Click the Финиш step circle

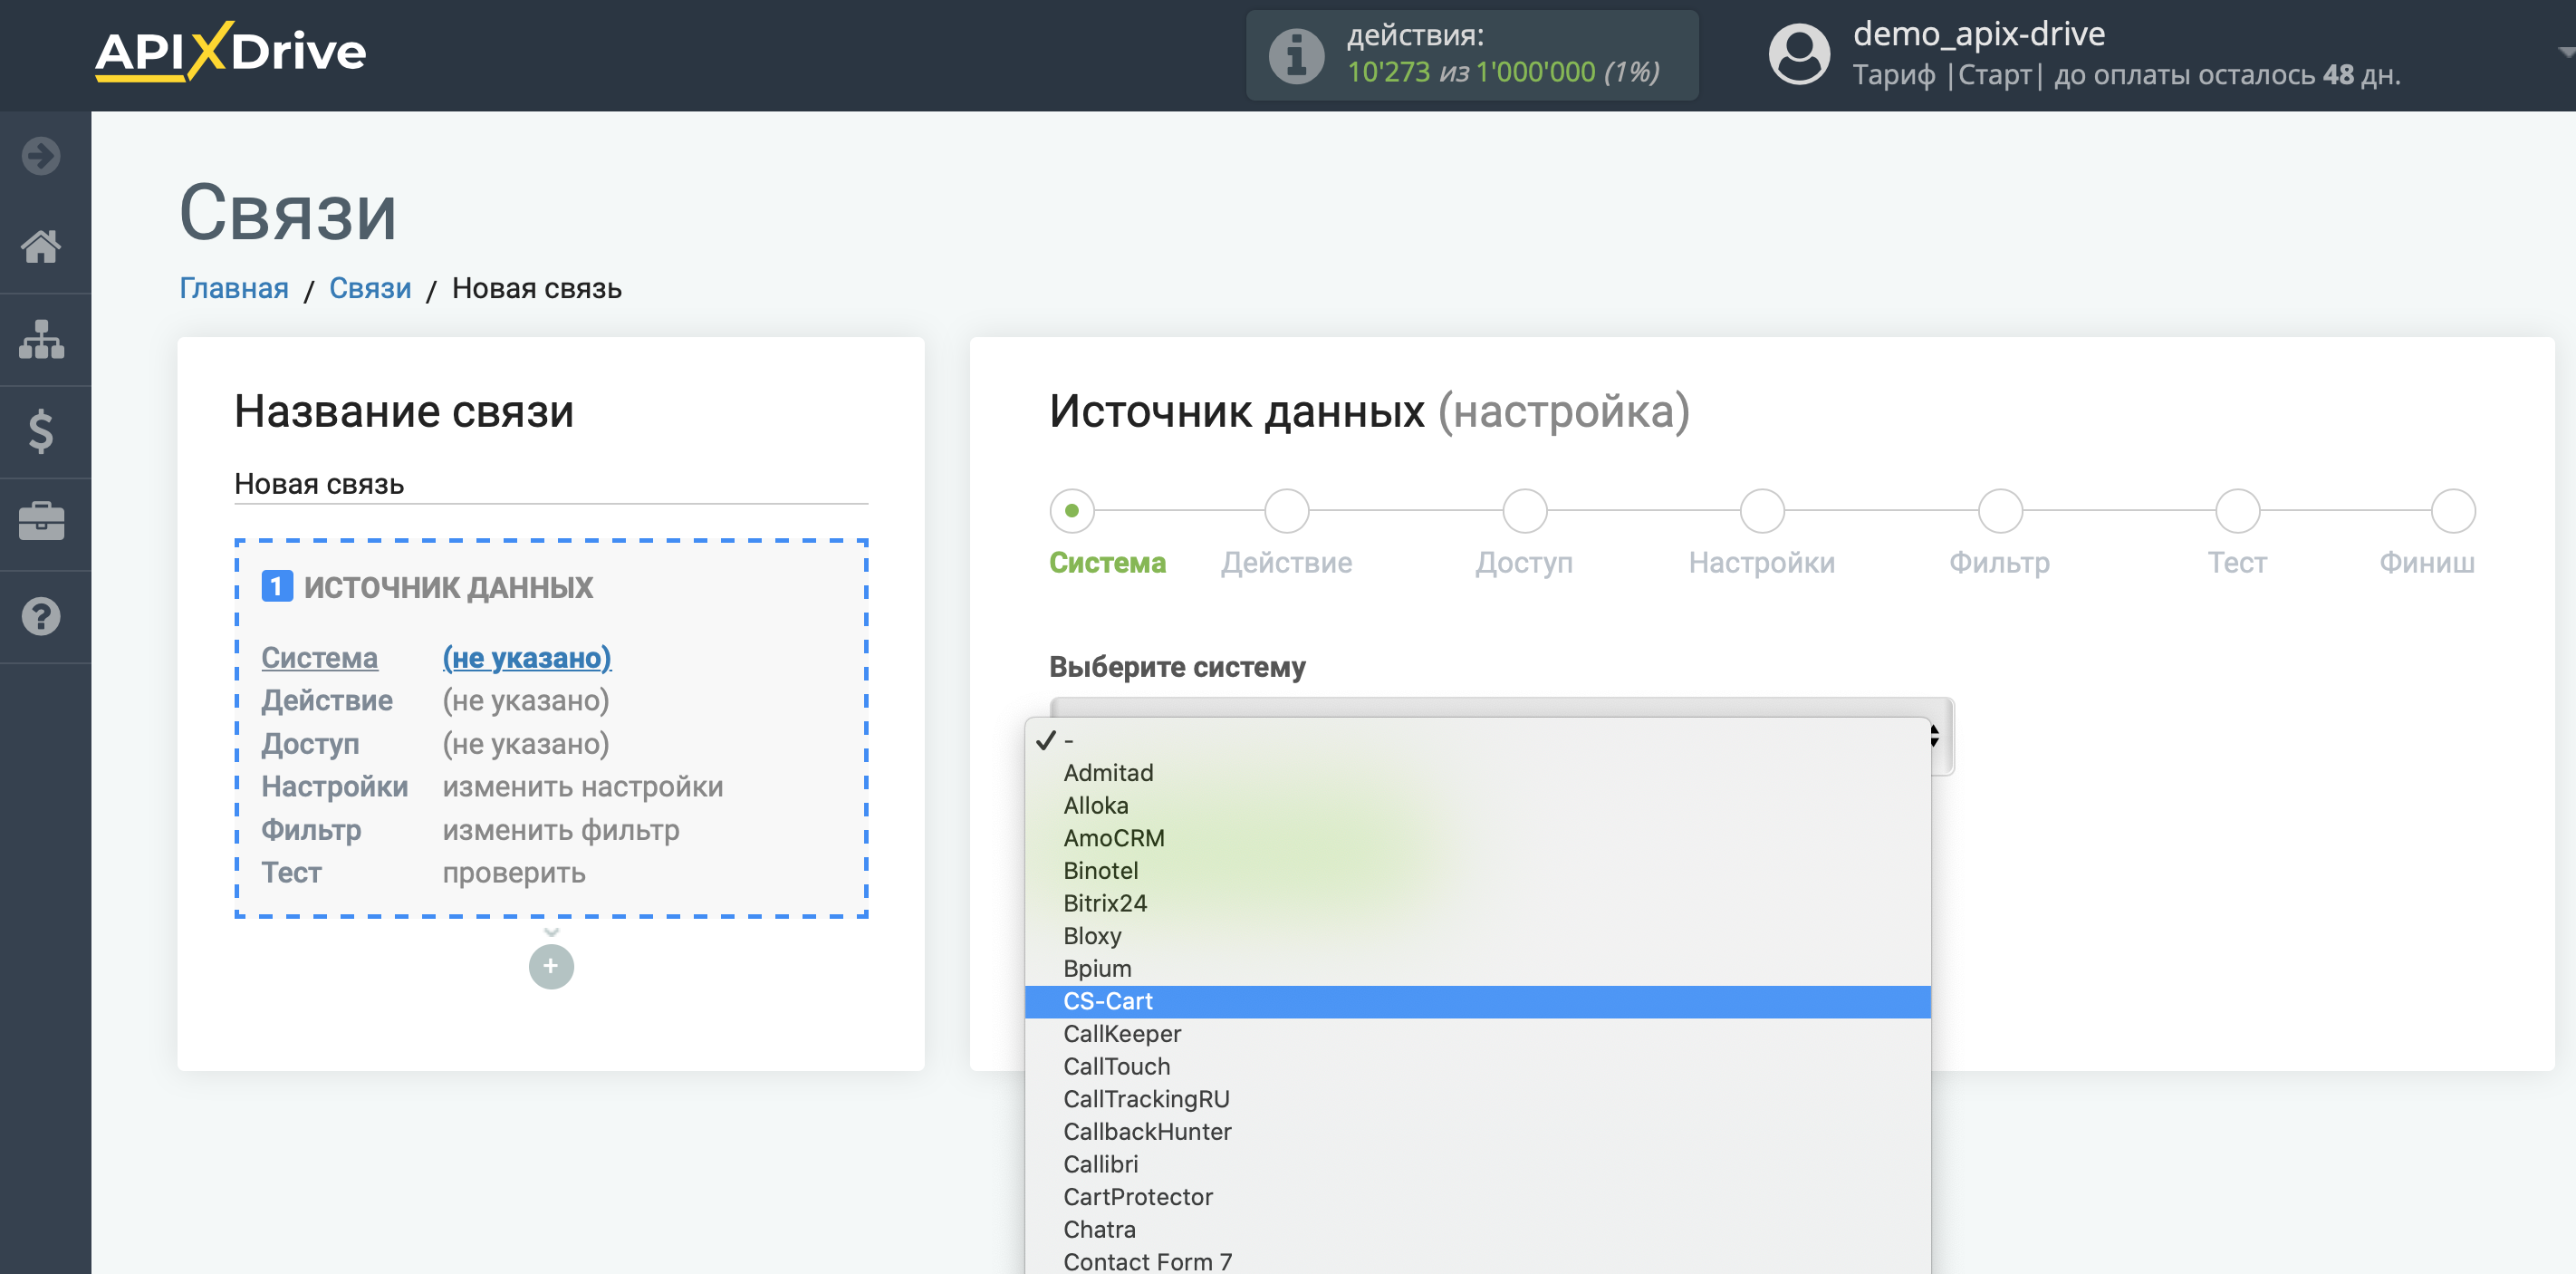pyautogui.click(x=2453, y=511)
